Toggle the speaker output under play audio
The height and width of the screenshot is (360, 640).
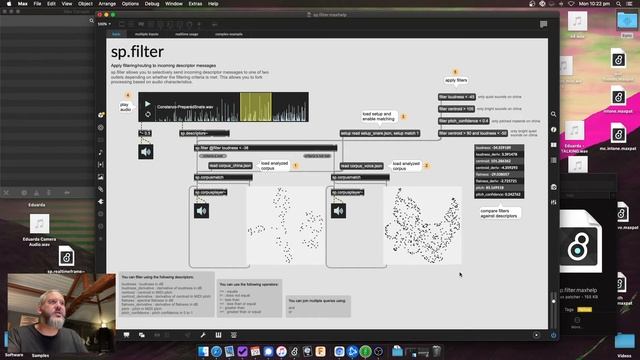point(146,152)
